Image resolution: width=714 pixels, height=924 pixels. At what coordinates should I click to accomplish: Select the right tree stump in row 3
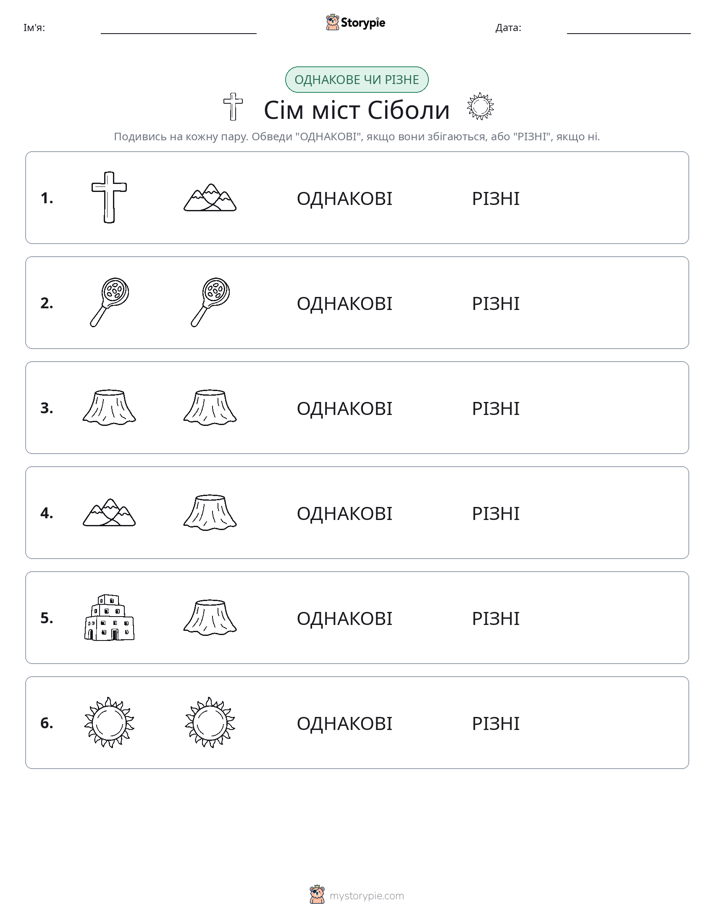(x=210, y=407)
